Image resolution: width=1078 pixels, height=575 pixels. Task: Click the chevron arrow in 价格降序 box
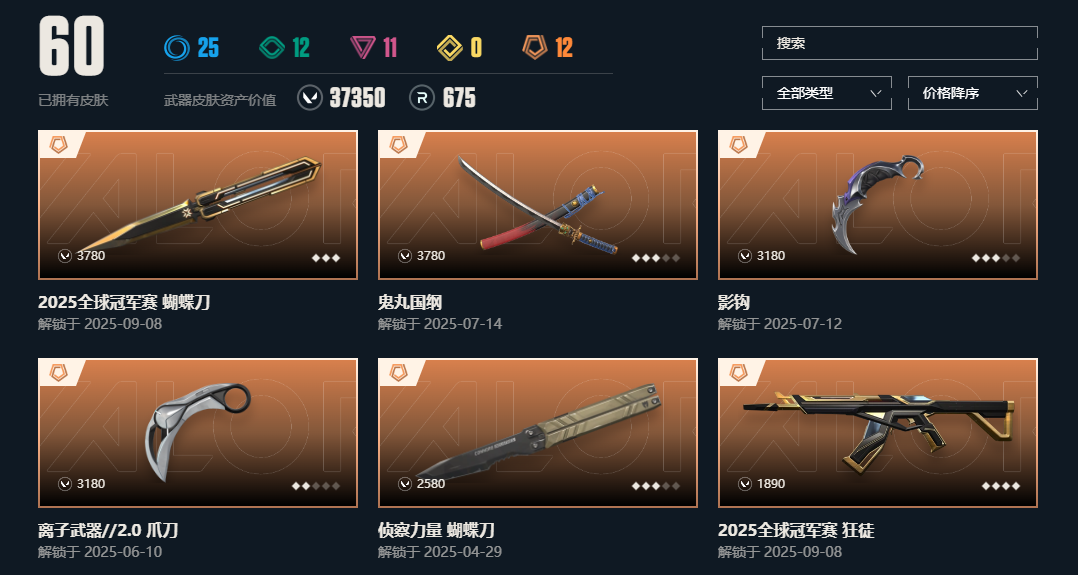[1022, 93]
